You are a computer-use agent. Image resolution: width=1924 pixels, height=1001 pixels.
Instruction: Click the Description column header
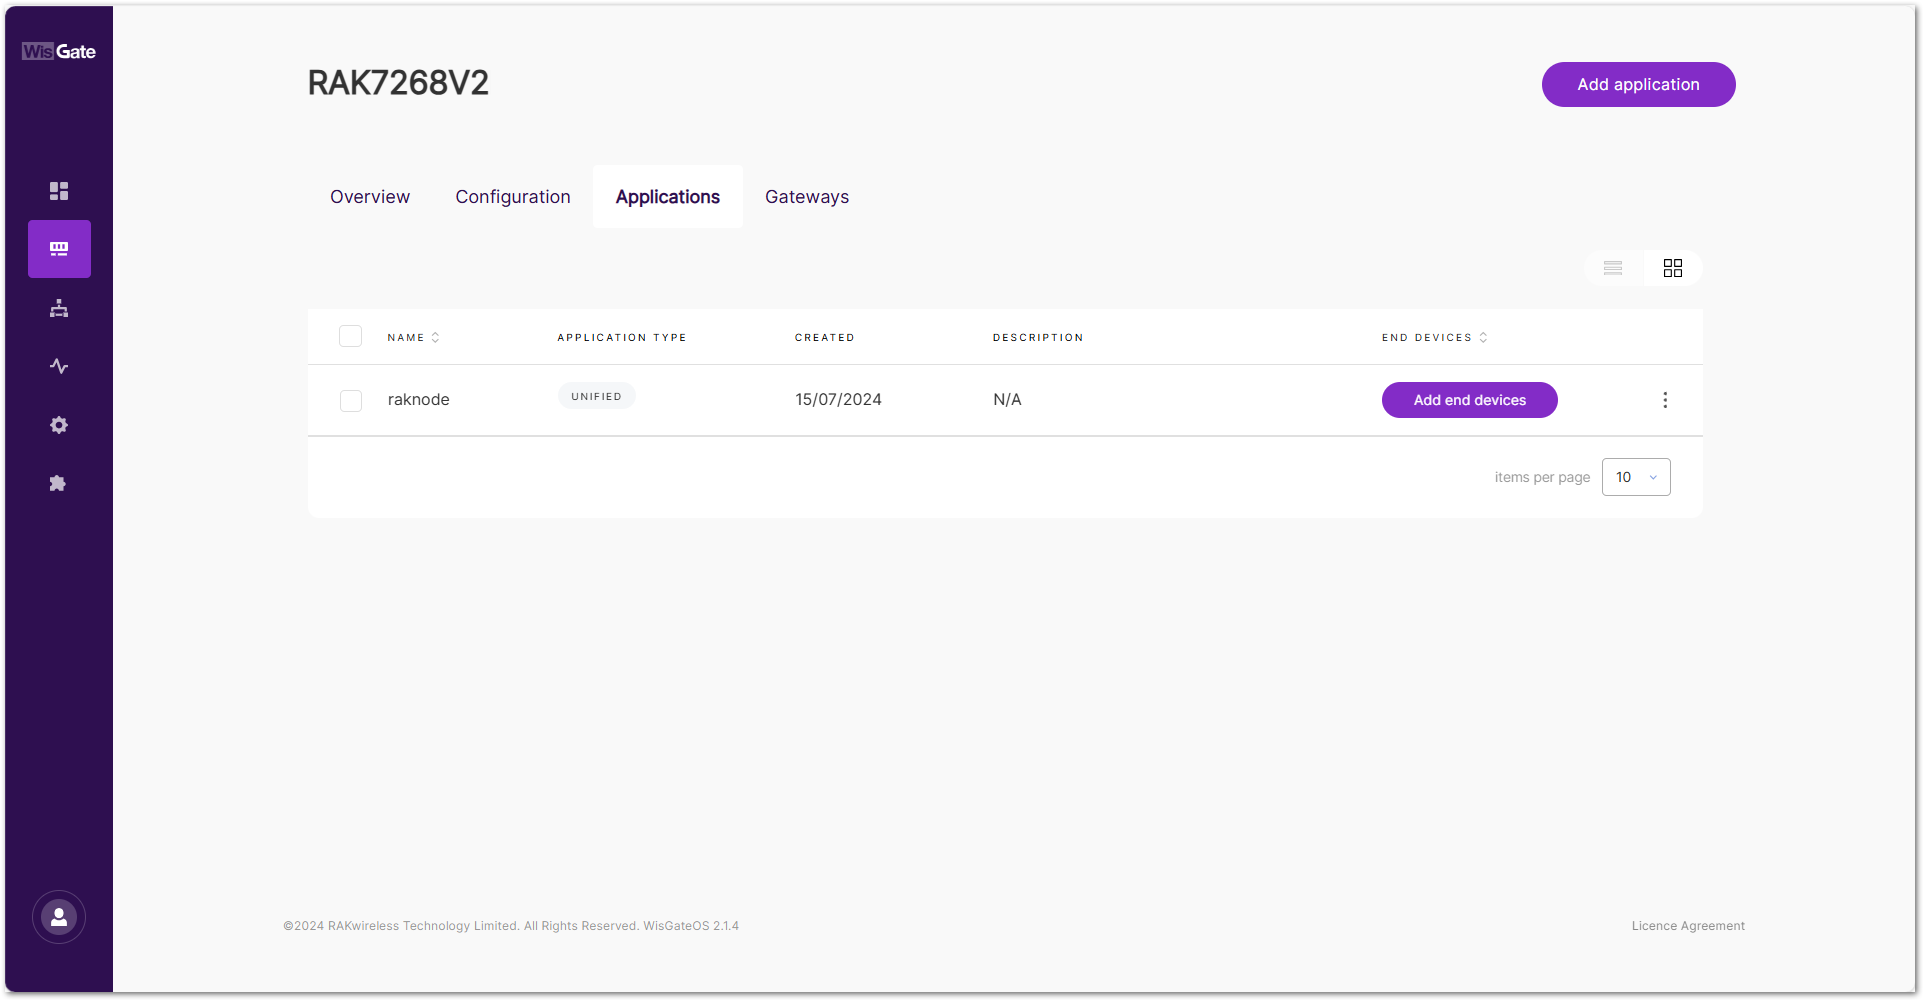click(1038, 338)
